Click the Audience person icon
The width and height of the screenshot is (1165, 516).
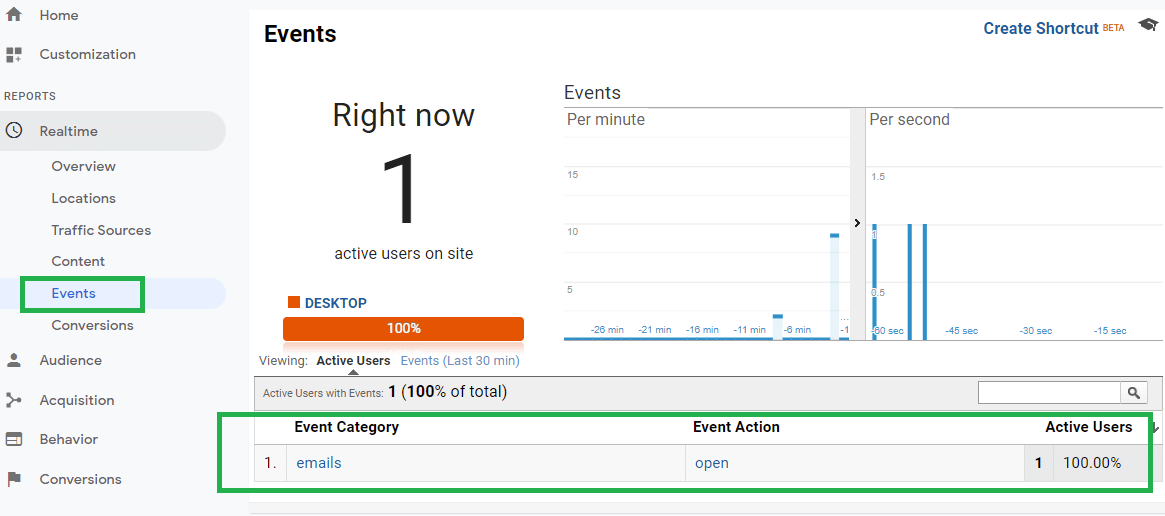click(x=13, y=360)
